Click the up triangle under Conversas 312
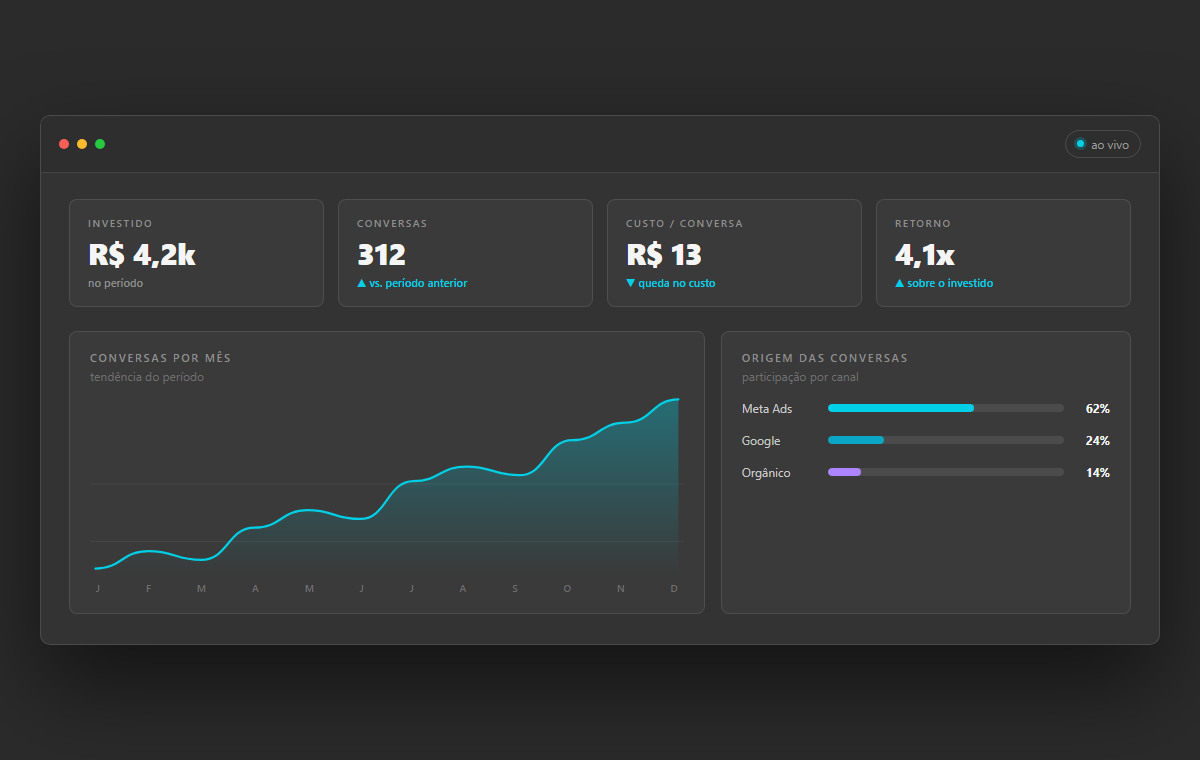 (x=362, y=283)
